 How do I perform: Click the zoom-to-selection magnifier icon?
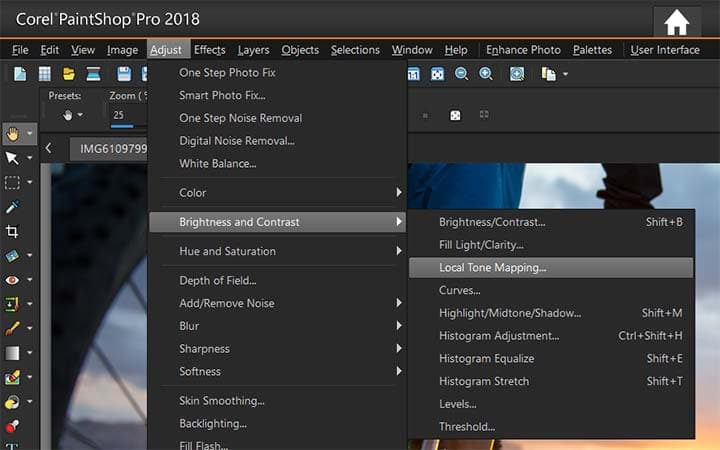[517, 74]
